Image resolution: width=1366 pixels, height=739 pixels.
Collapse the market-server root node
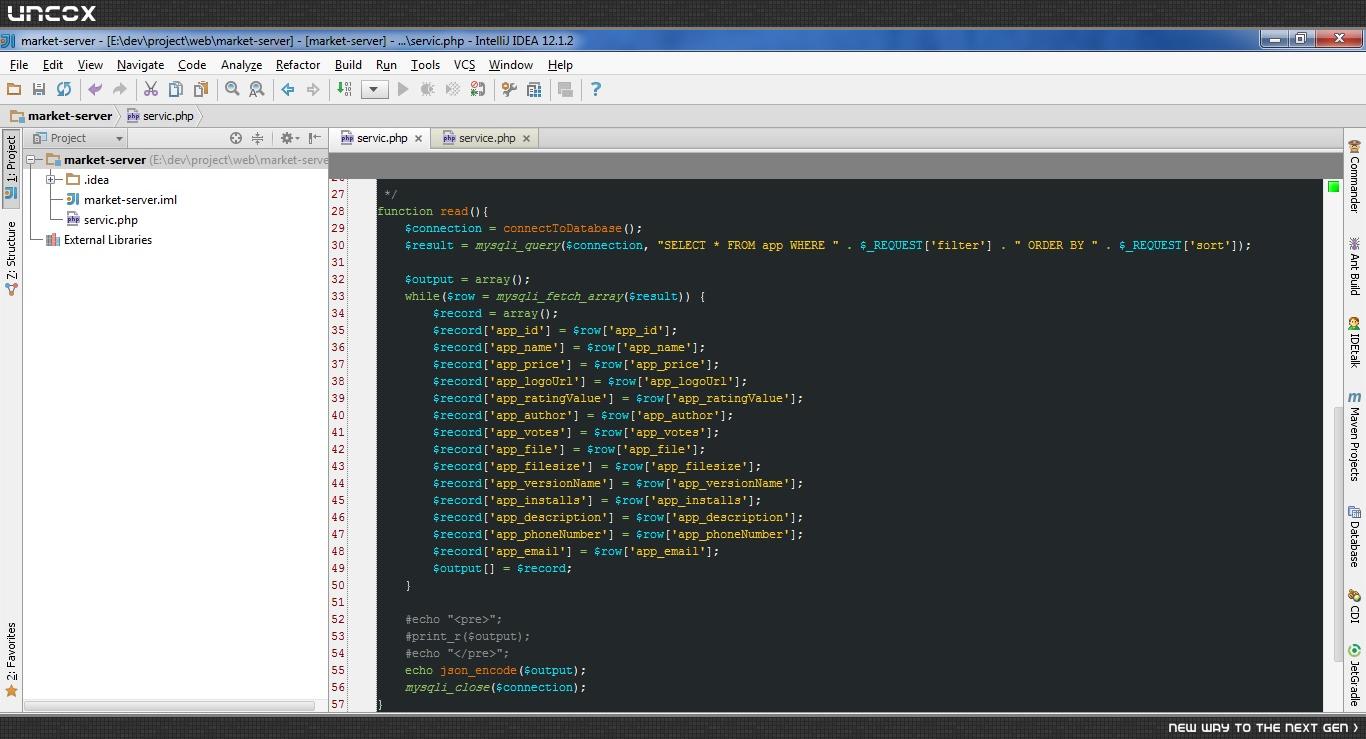point(31,160)
